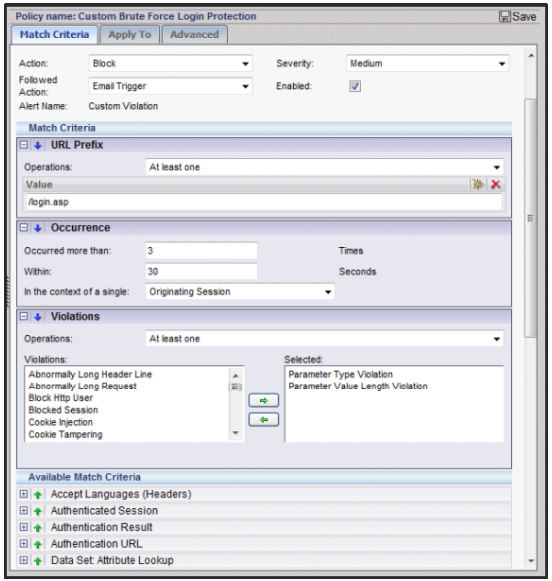Viewport: 552px width, 581px height.
Task: Move Violations criteria down with blue arrow
Action: pyautogui.click(x=37, y=317)
